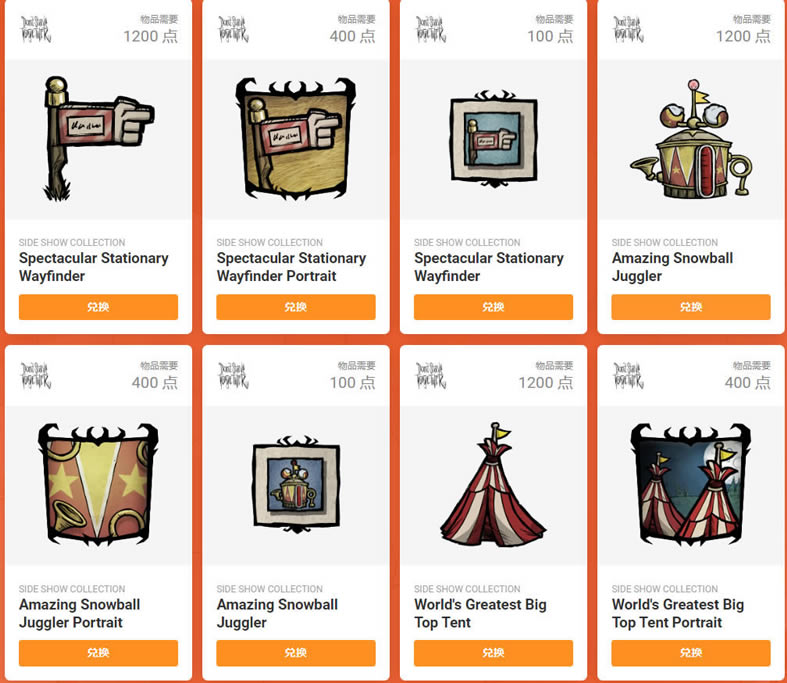Open the World's Greatest Big Top Tent Portrait title
The height and width of the screenshot is (683, 787).
pyautogui.click(x=678, y=613)
